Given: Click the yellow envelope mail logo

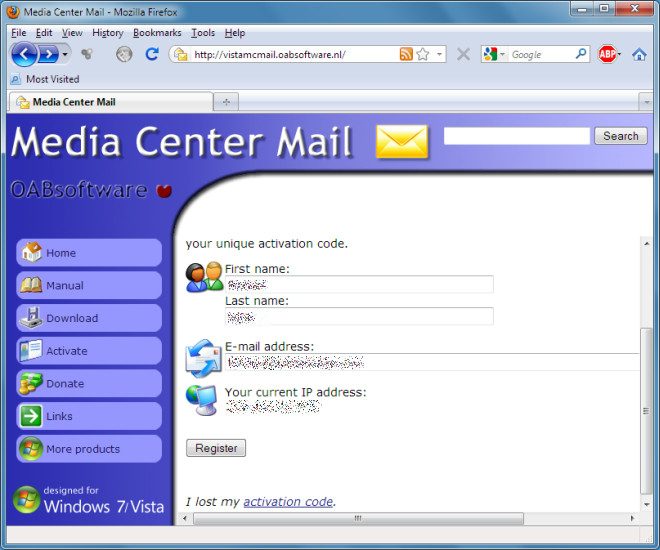Looking at the screenshot, I should [x=402, y=142].
